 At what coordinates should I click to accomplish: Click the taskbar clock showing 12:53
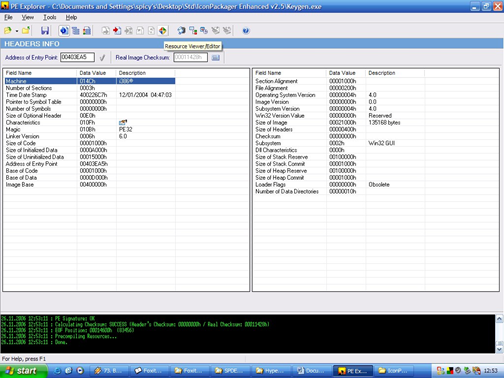(491, 371)
